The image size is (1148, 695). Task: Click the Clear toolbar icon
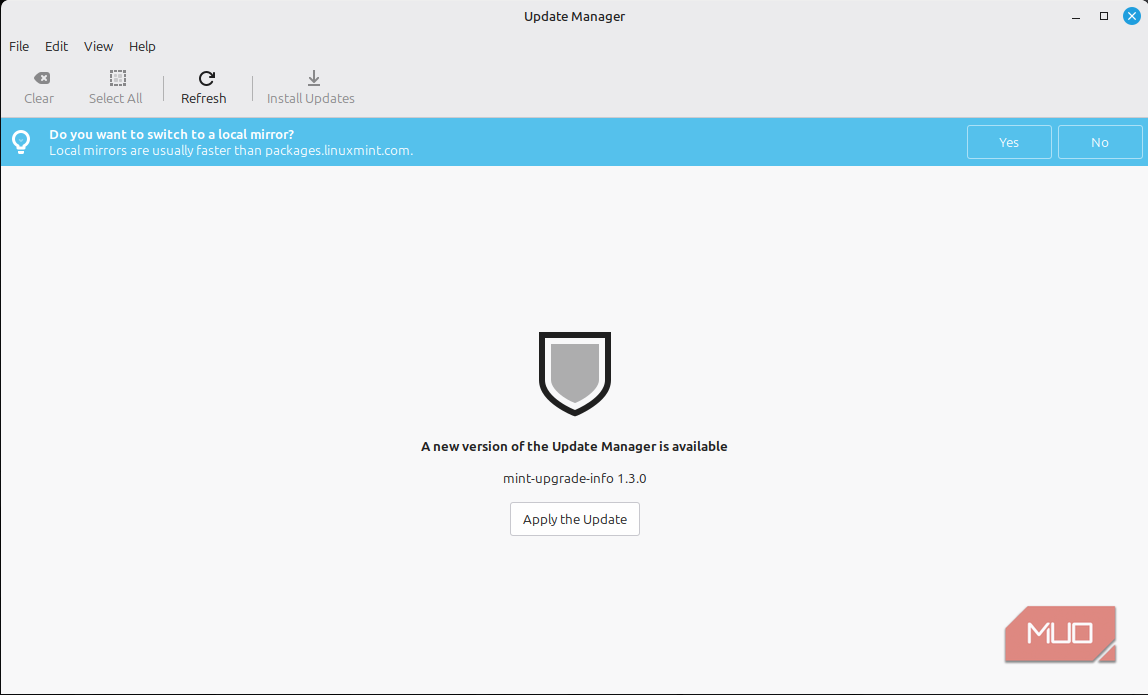click(x=42, y=78)
